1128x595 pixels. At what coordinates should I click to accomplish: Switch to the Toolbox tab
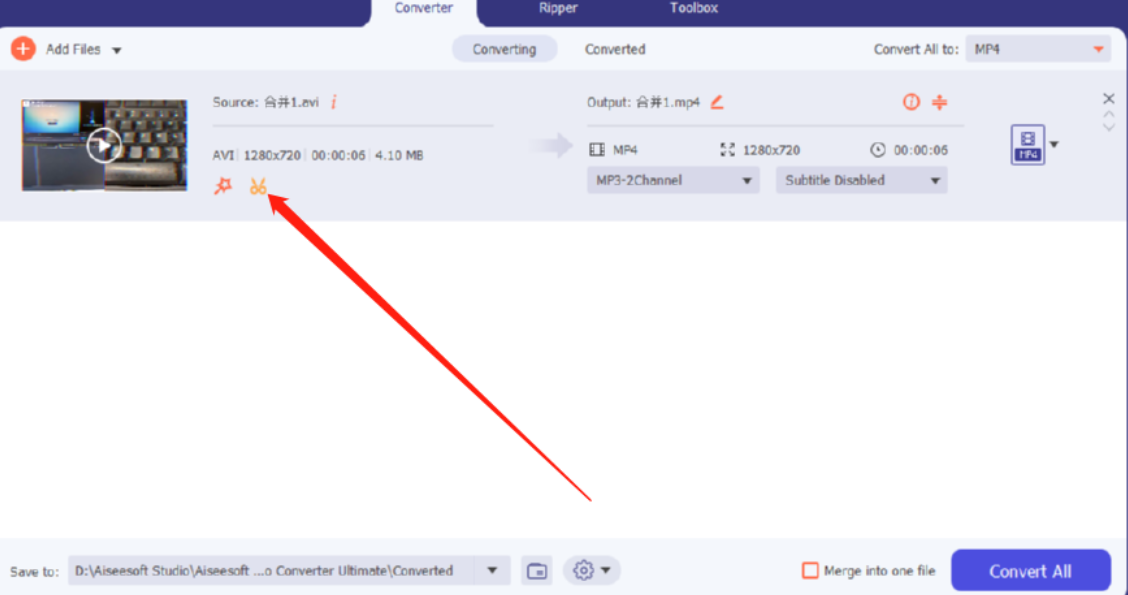click(x=693, y=8)
